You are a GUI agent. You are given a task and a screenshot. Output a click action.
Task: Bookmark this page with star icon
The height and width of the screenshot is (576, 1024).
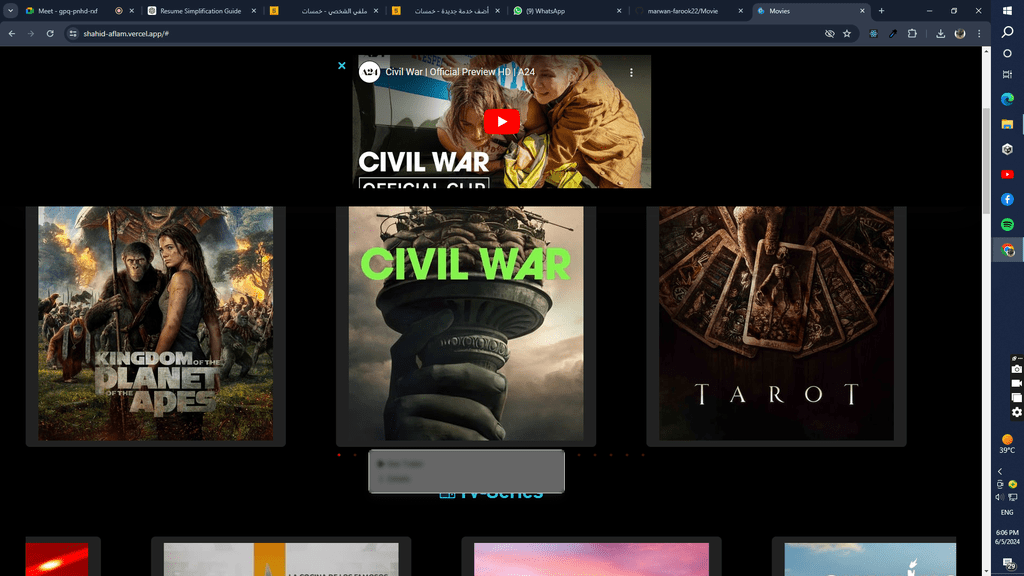click(847, 33)
